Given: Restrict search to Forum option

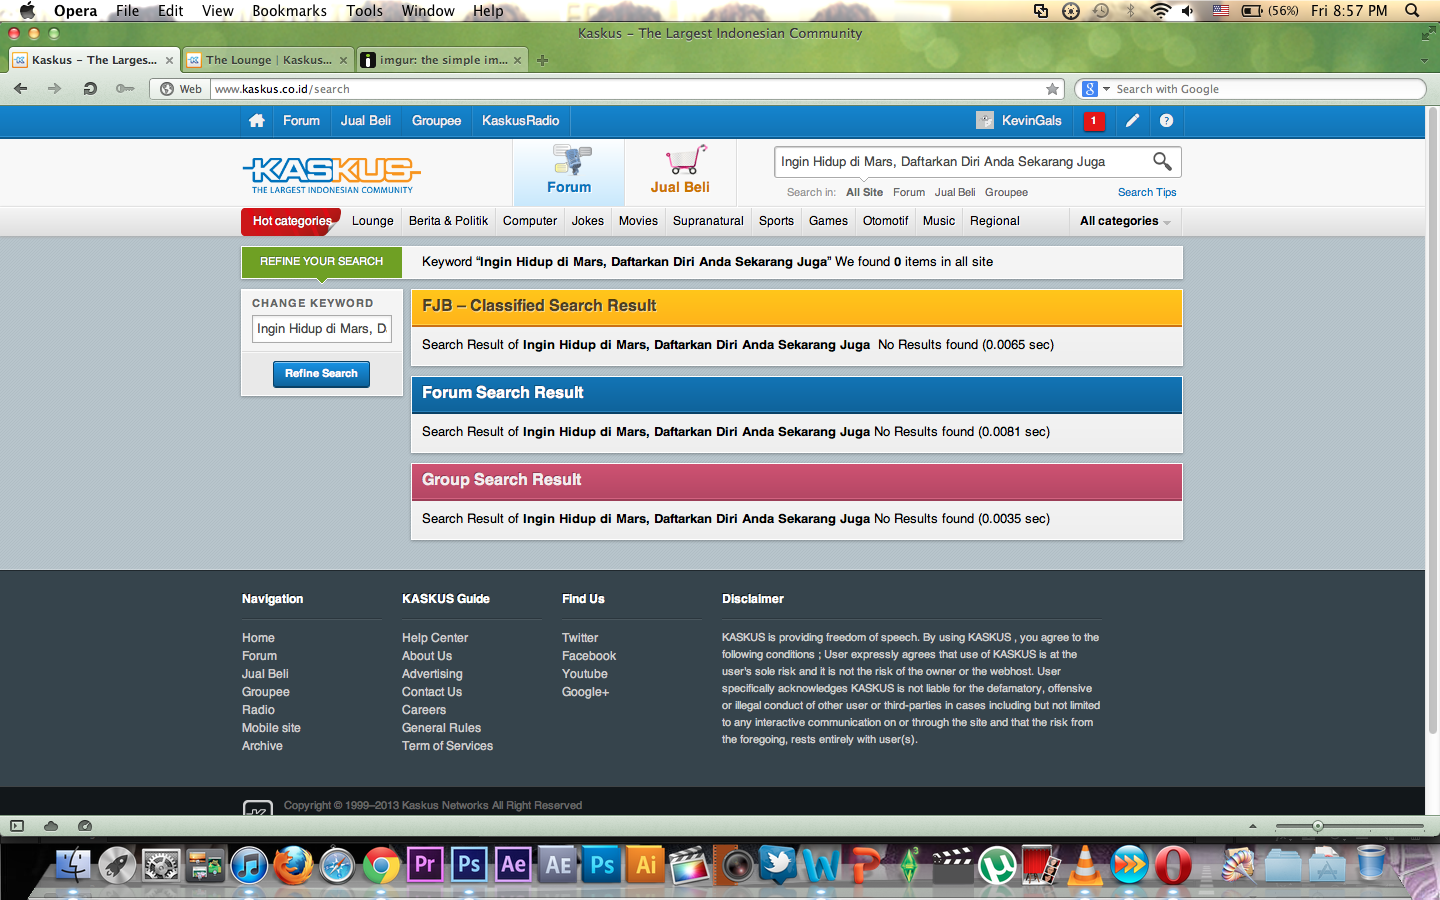Looking at the screenshot, I should click(x=909, y=192).
